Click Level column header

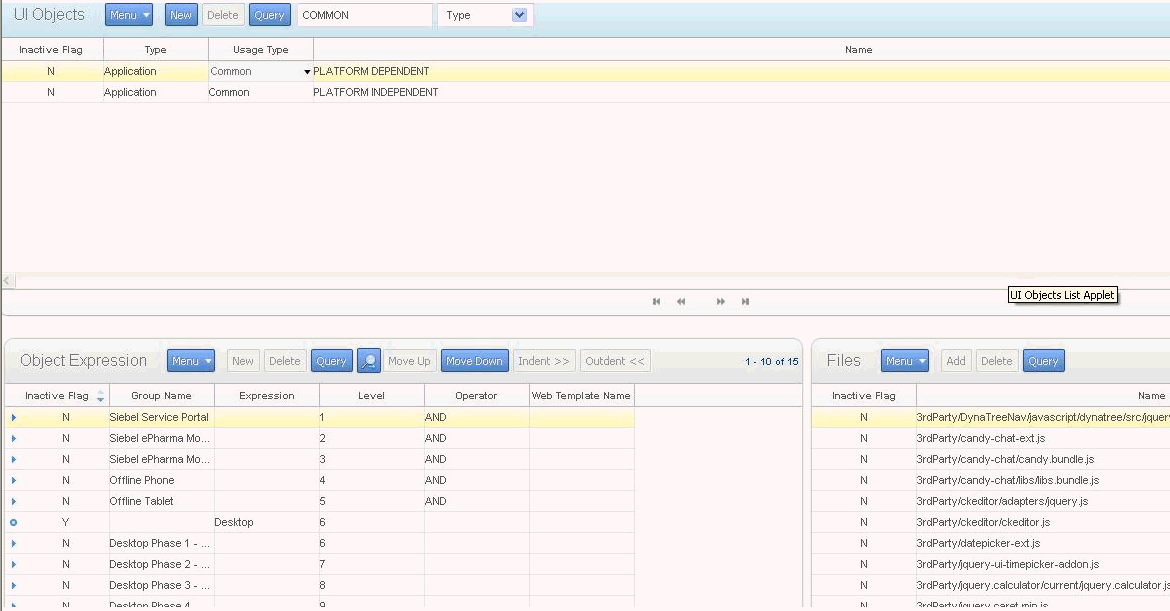(x=371, y=396)
